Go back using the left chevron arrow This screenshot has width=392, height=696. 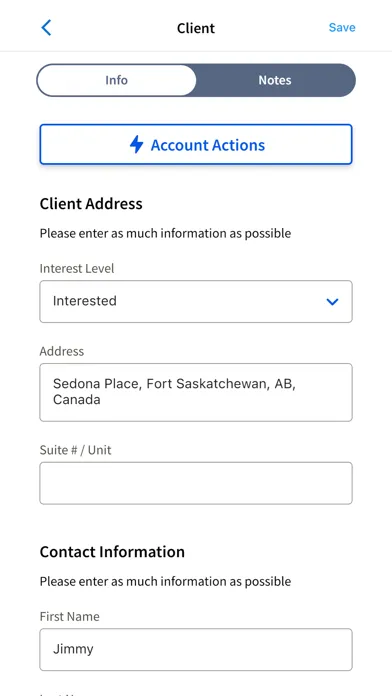46,28
